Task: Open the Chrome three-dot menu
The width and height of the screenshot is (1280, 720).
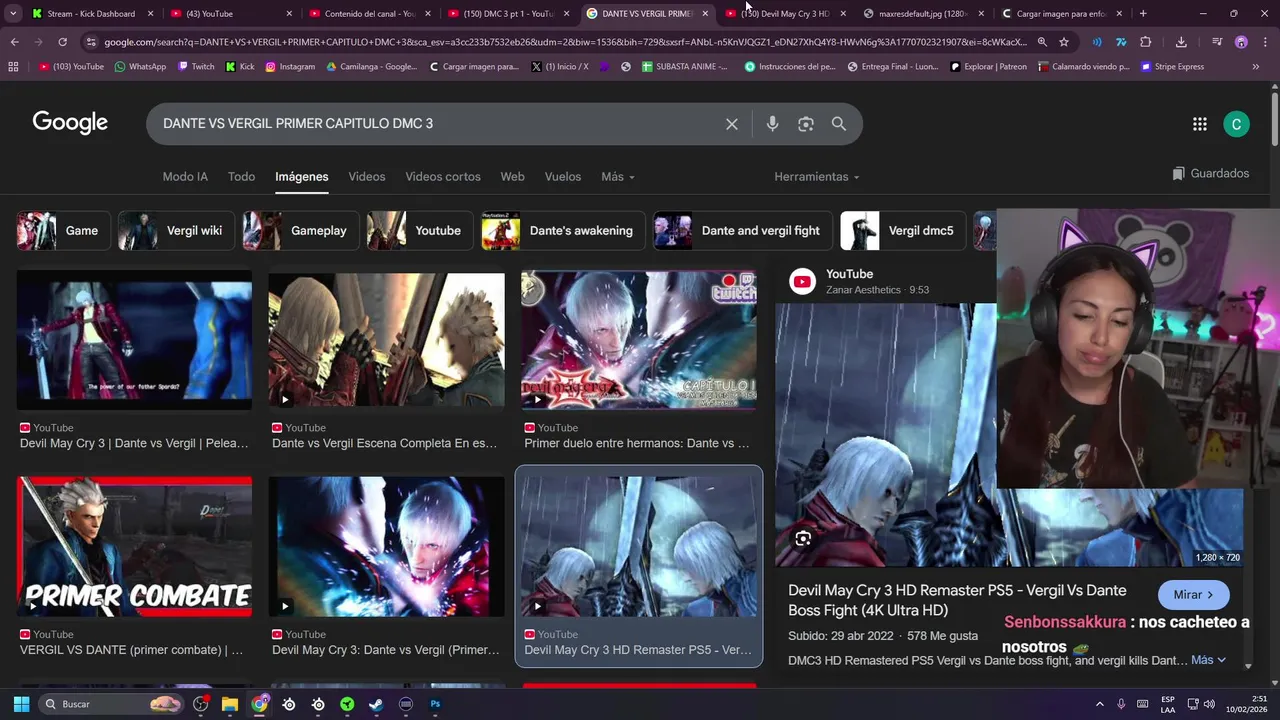Action: 1265,42
